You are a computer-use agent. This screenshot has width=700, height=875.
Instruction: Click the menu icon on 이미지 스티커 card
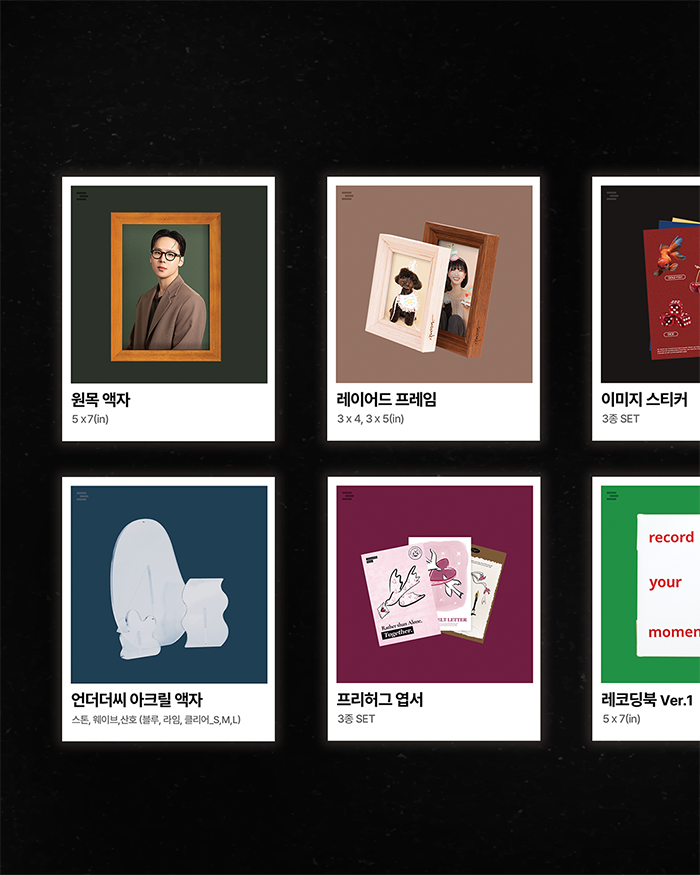(x=612, y=195)
